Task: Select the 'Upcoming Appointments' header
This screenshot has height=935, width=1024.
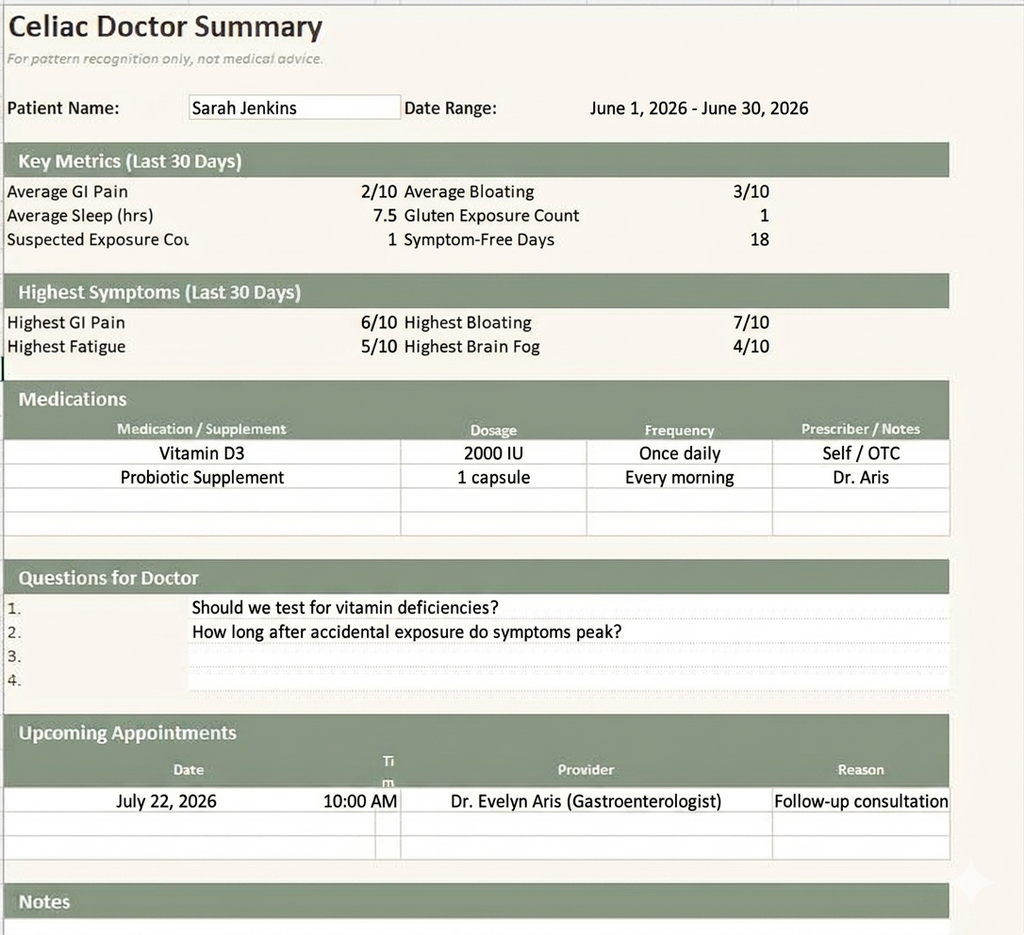Action: click(127, 733)
